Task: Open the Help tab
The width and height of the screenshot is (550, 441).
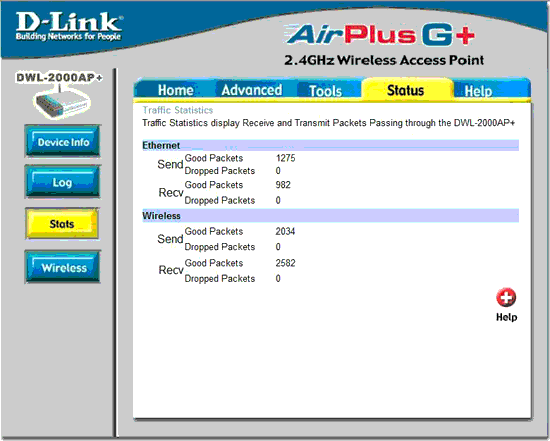Action: pyautogui.click(x=478, y=91)
